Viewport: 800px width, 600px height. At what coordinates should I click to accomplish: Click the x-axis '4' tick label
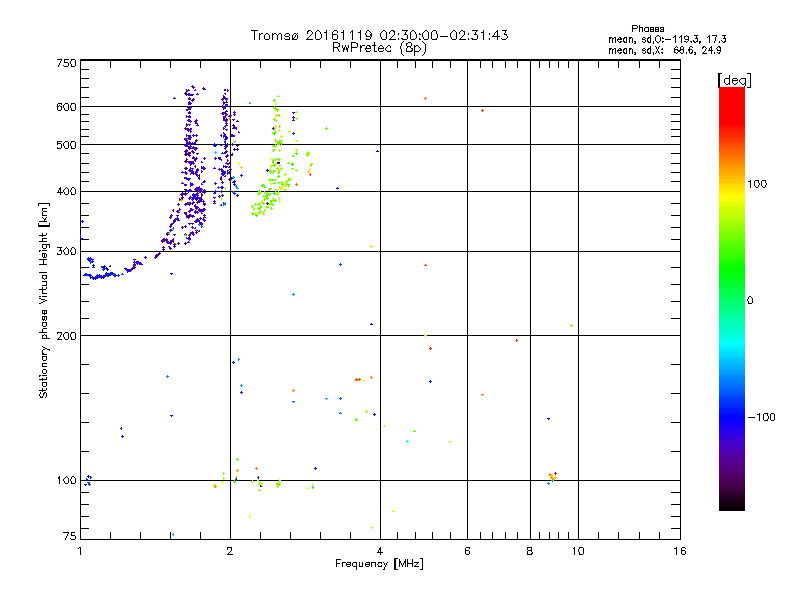(x=380, y=551)
